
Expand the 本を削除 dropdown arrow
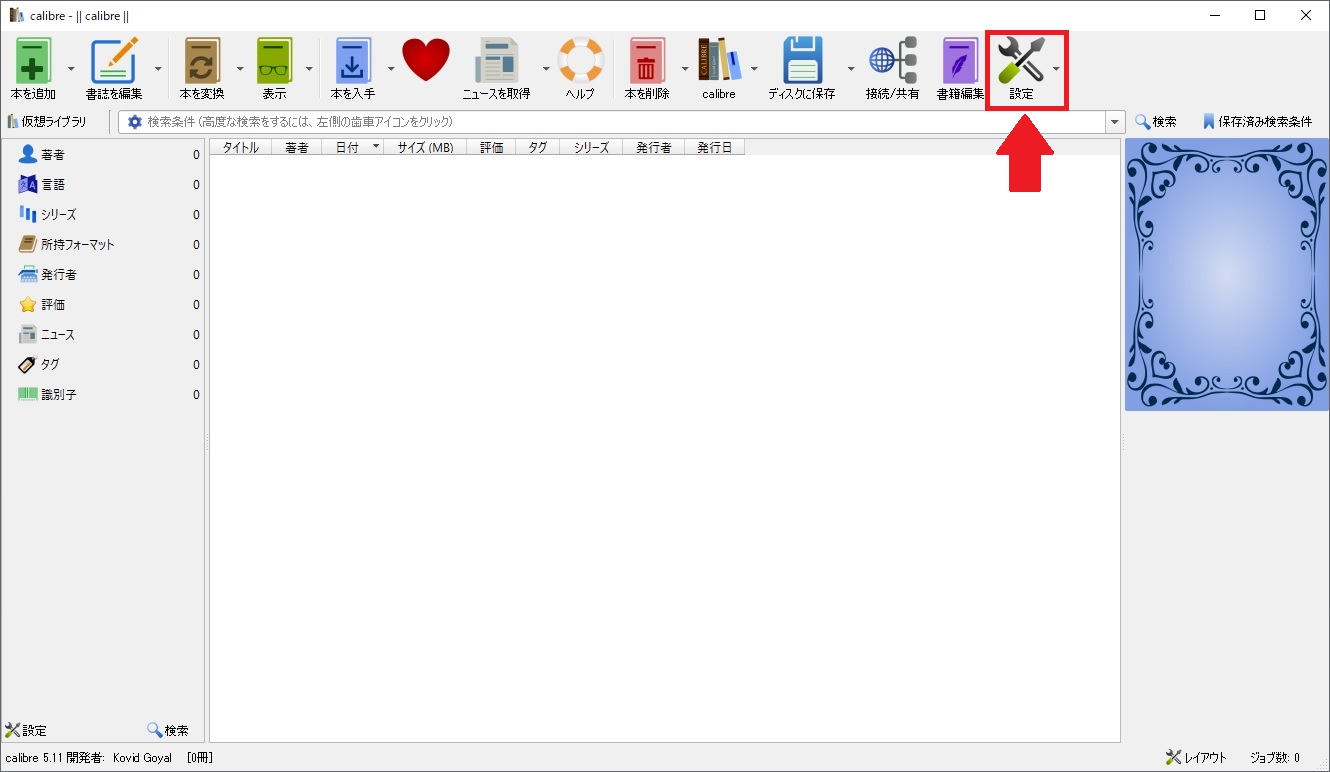coord(685,68)
